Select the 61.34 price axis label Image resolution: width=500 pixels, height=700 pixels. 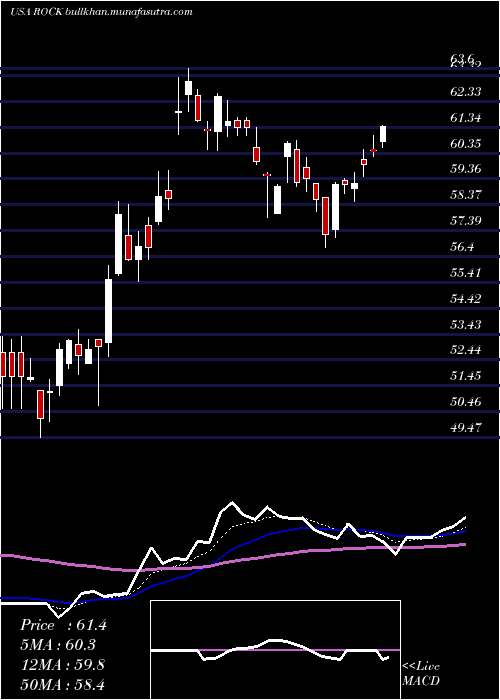(466, 118)
